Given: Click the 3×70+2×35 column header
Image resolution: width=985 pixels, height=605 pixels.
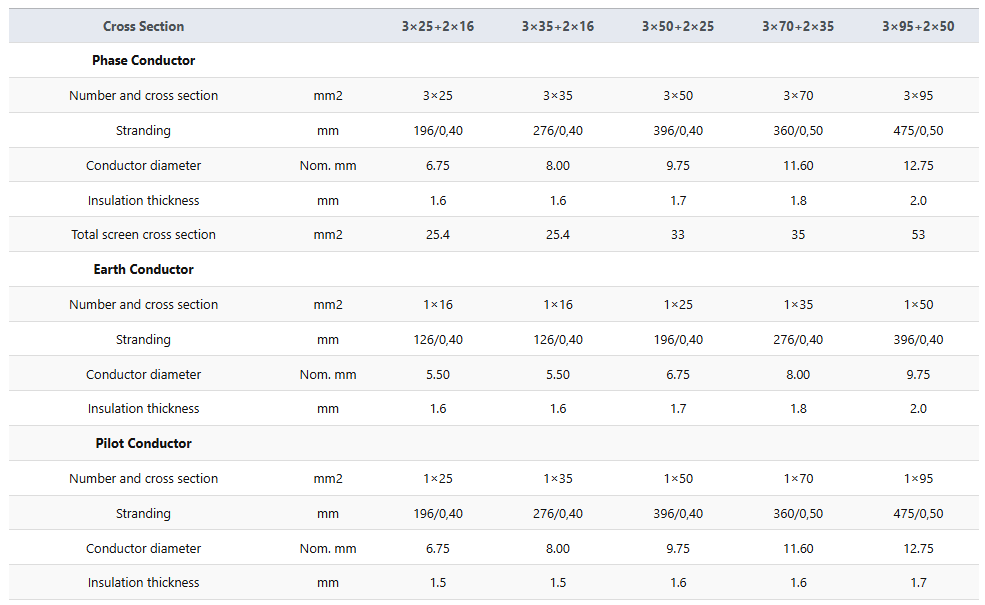Looking at the screenshot, I should [798, 26].
